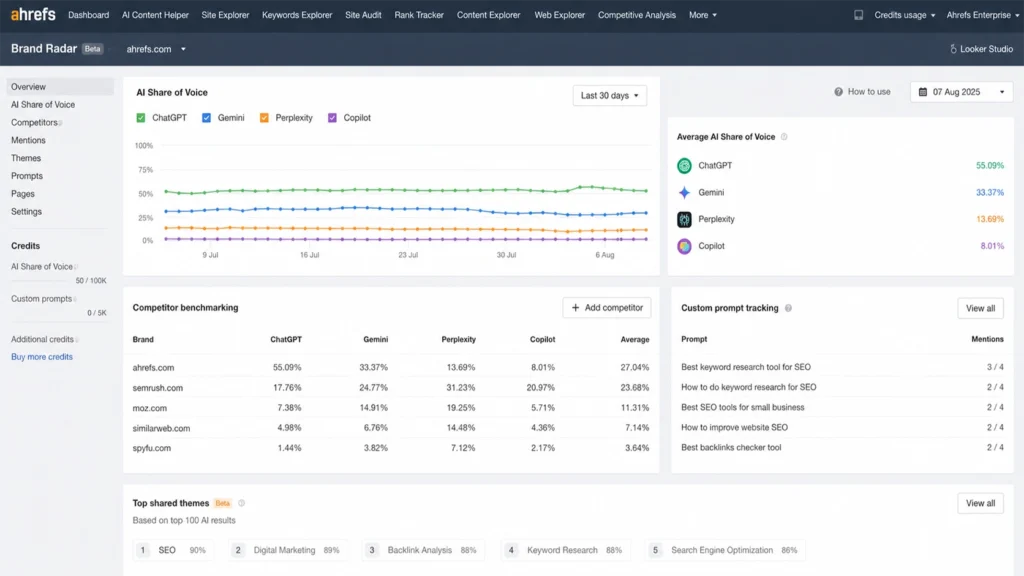The height and width of the screenshot is (576, 1024).
Task: Toggle the Gemini series checkbox
Action: 206,118
